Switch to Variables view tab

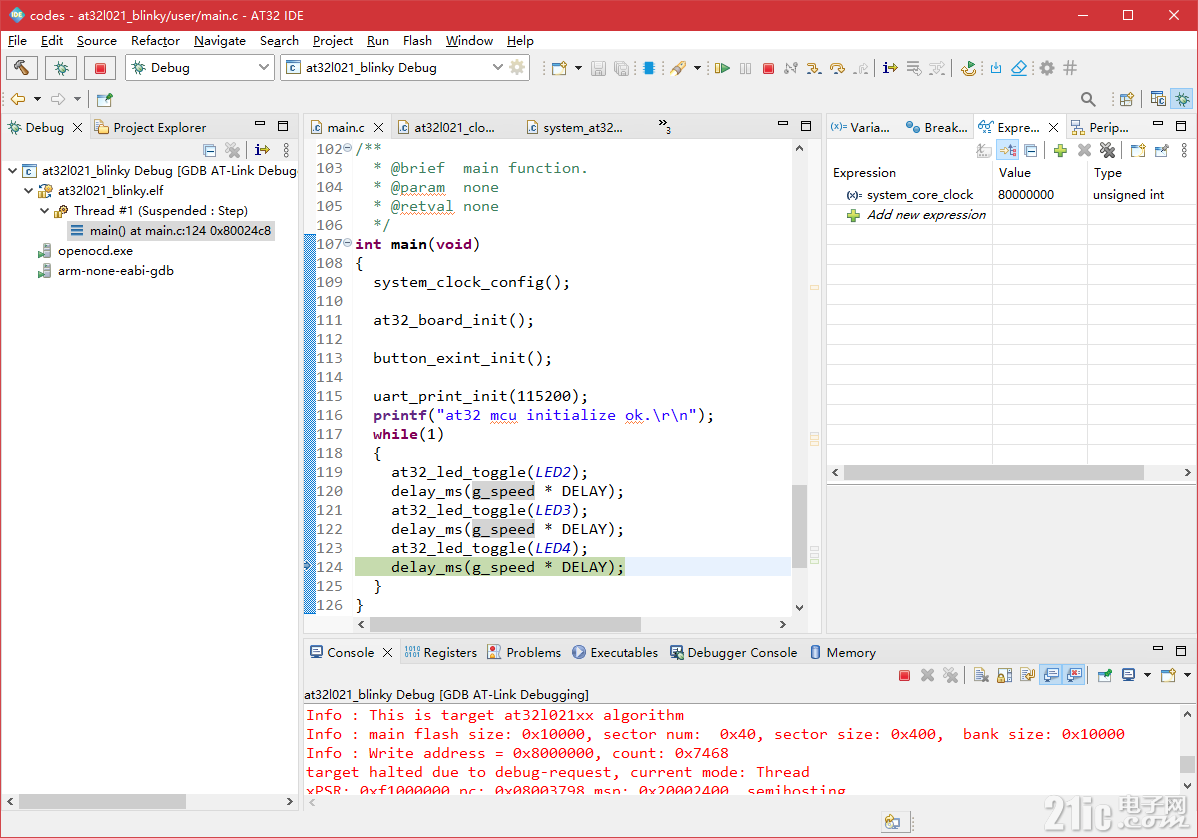pyautogui.click(x=861, y=128)
